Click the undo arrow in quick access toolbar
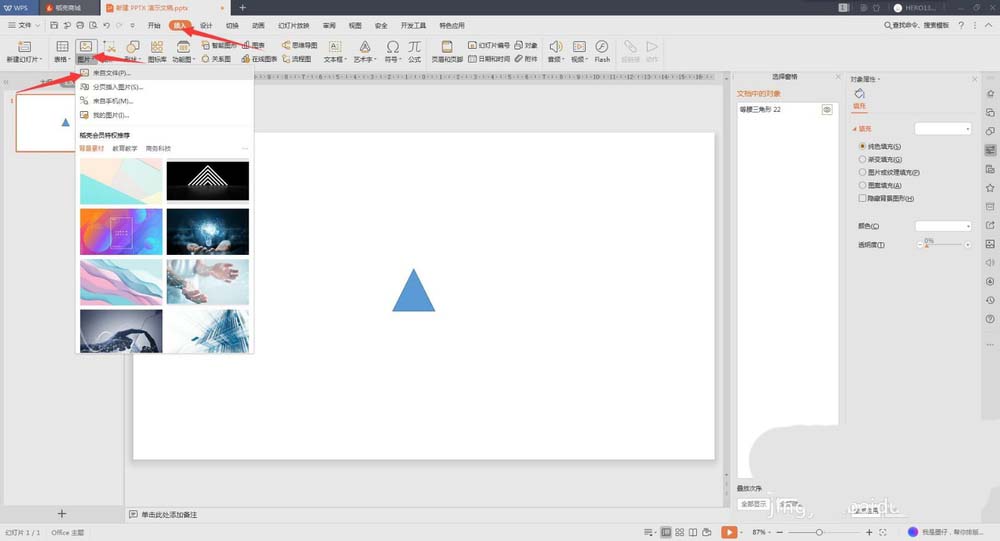 click(x=106, y=26)
